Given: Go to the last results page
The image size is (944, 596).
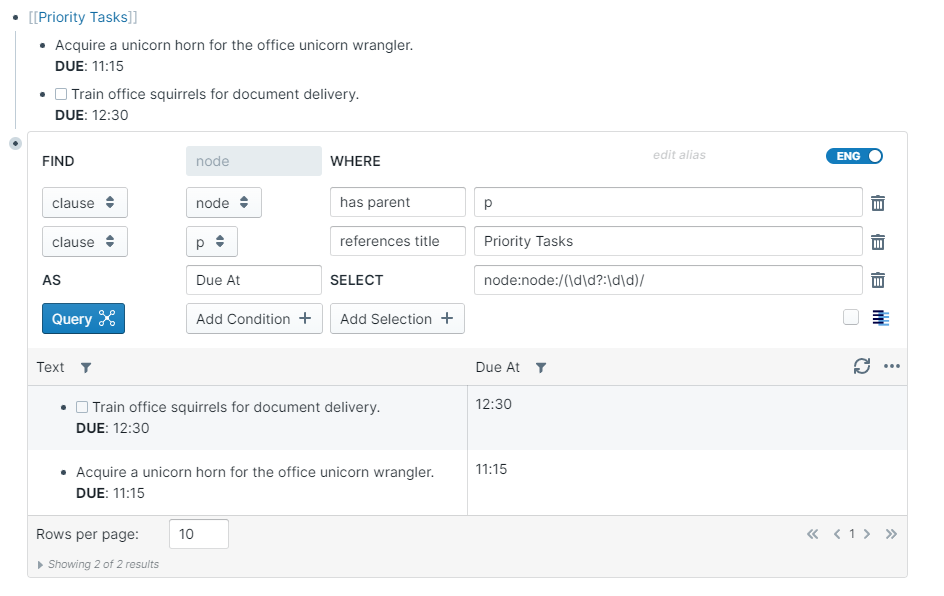Looking at the screenshot, I should coord(891,534).
